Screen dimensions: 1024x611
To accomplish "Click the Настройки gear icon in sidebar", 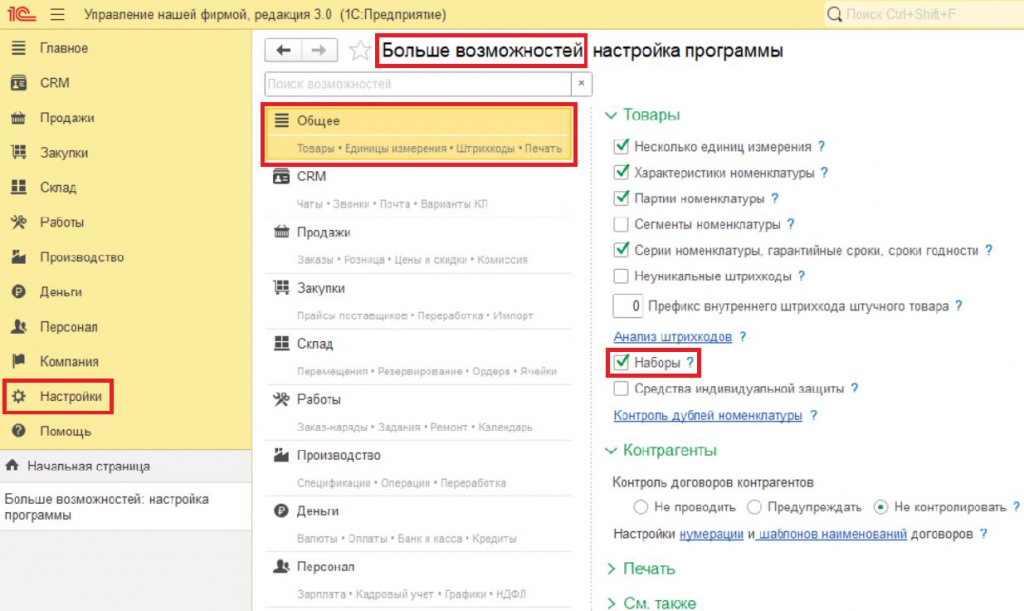I will point(18,396).
